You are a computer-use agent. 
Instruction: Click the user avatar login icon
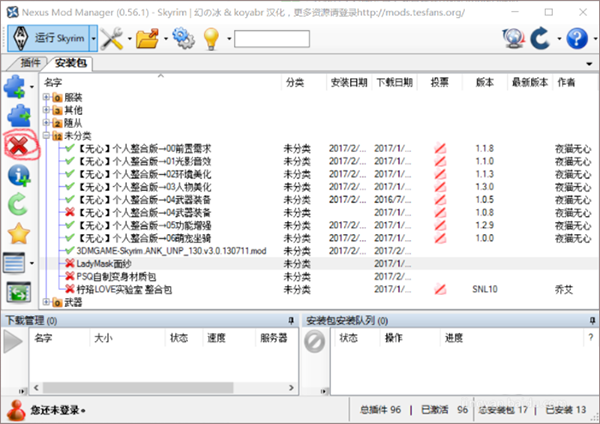coord(16,410)
